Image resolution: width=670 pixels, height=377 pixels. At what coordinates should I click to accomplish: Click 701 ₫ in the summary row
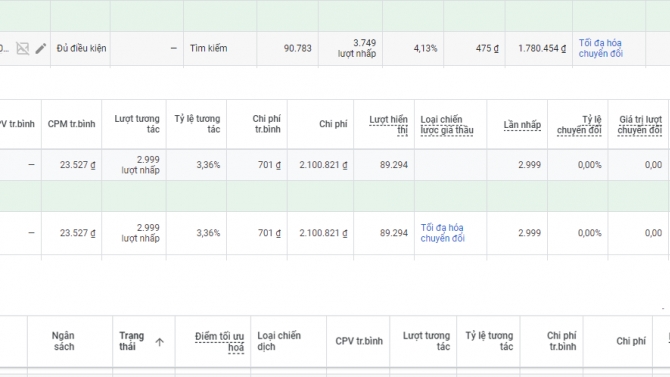269,165
